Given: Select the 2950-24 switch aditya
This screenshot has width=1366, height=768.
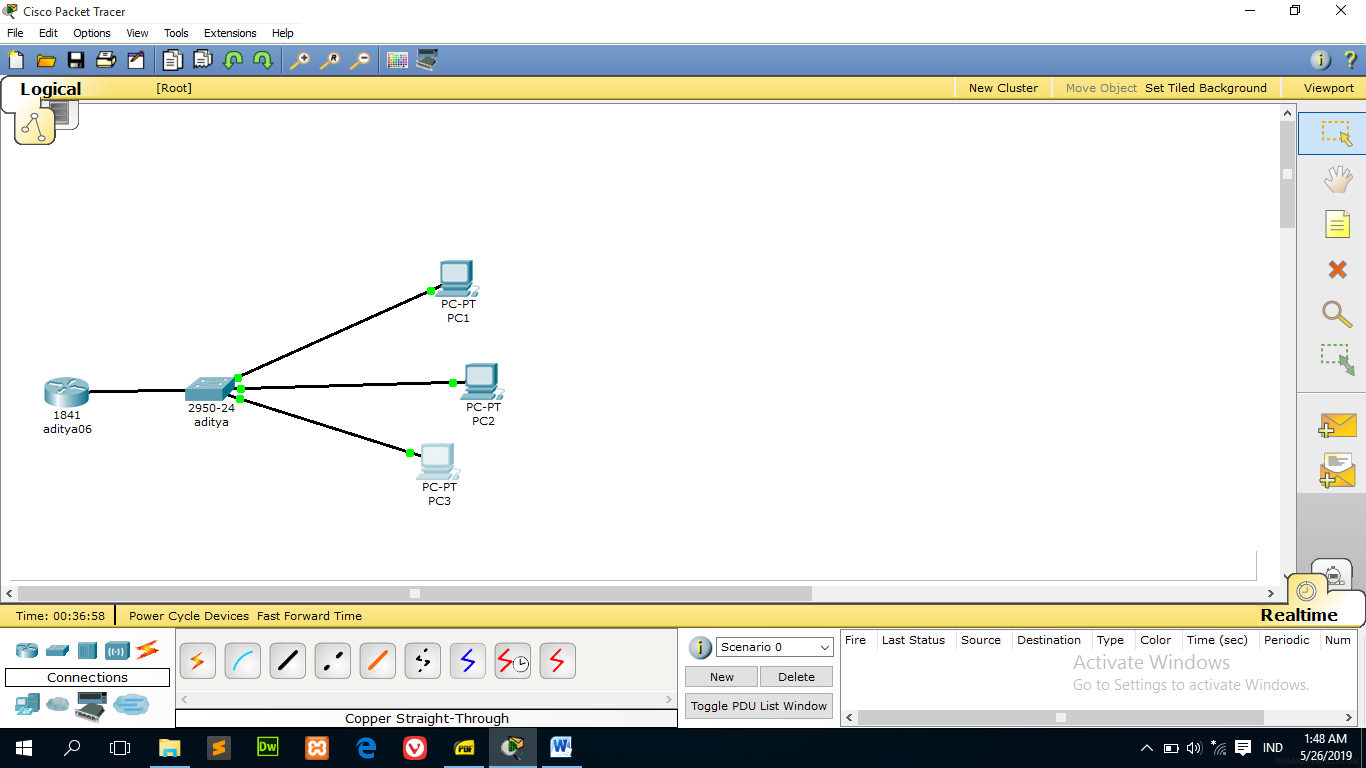Looking at the screenshot, I should (210, 388).
